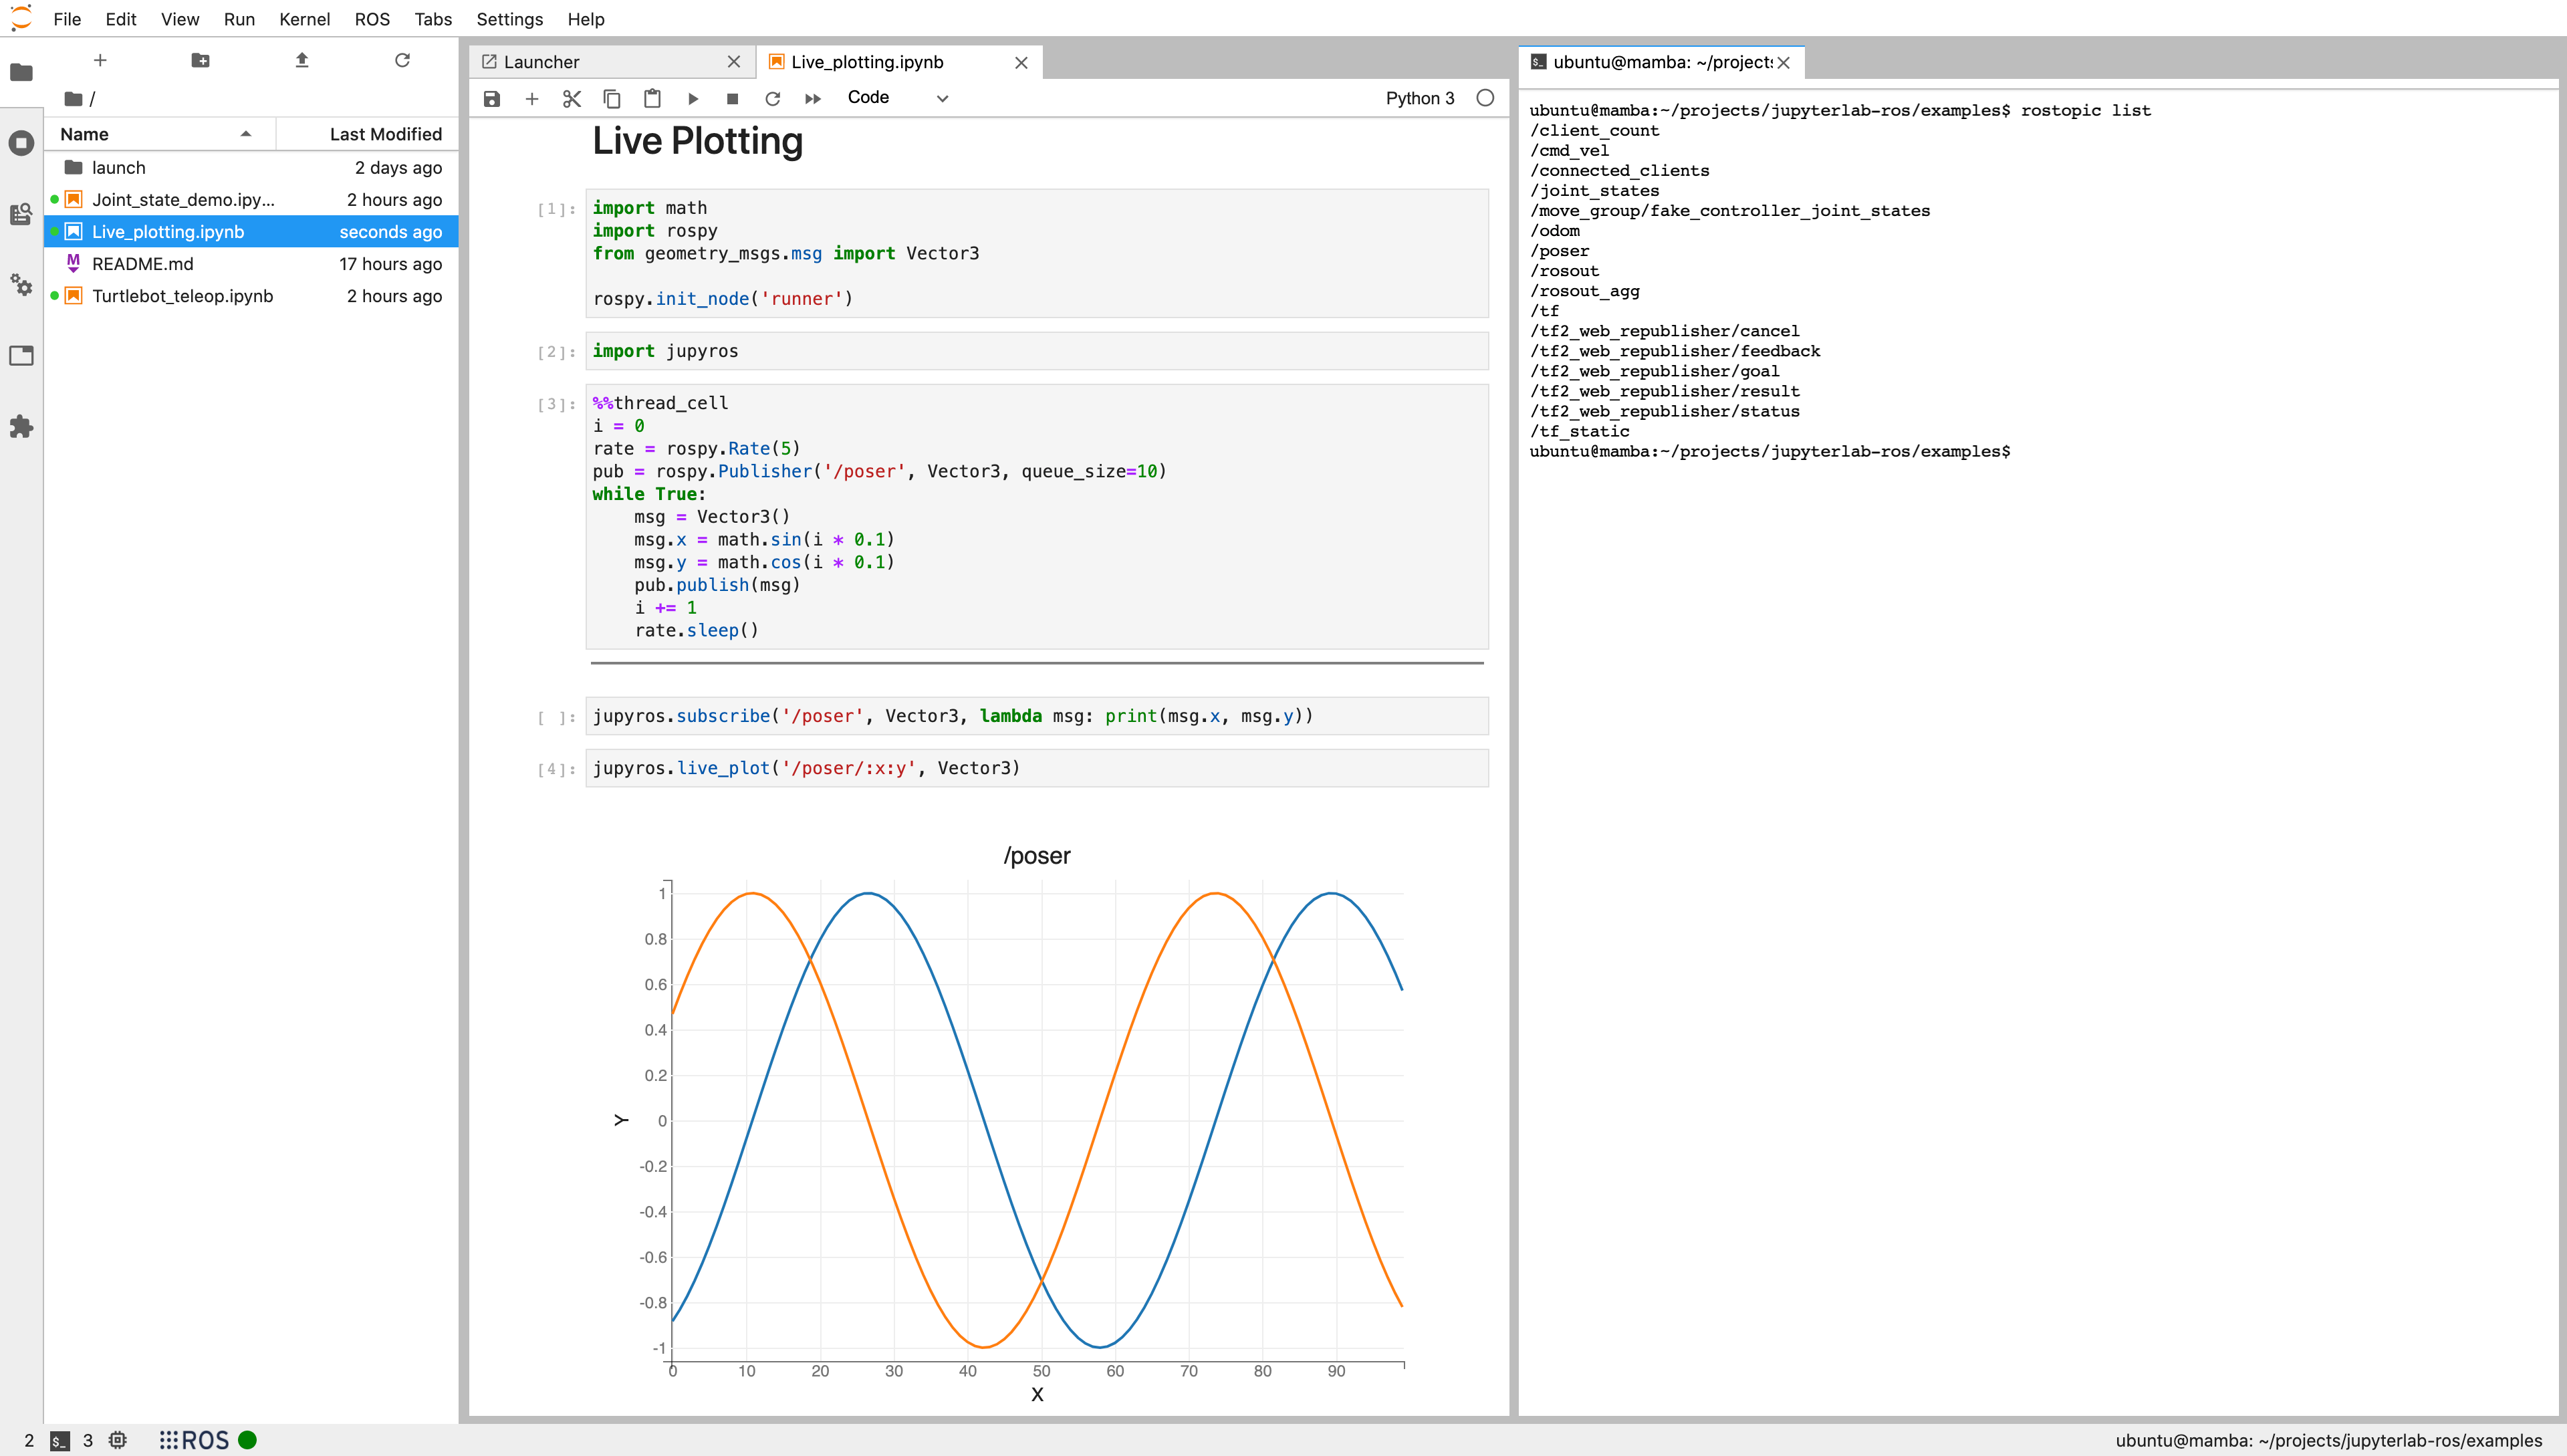2567x1456 pixels.
Task: Open the Commands palette sidebar icon
Action: [x=21, y=214]
